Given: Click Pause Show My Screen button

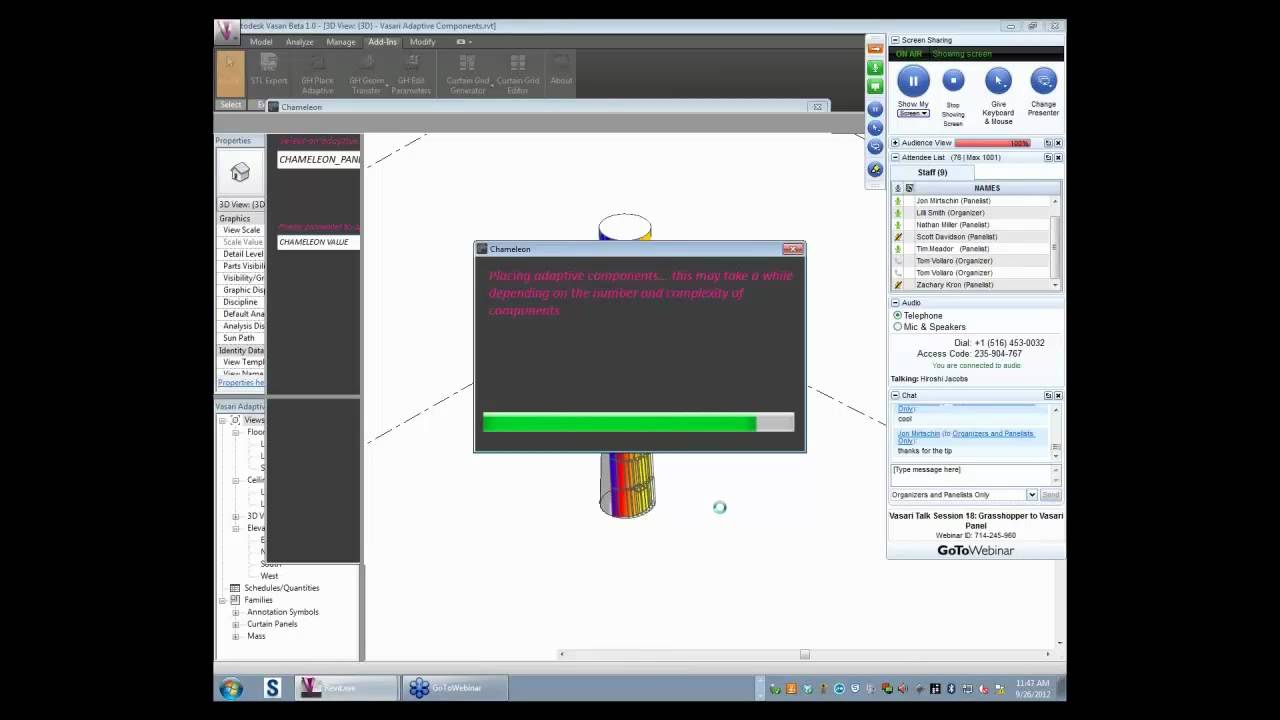Looking at the screenshot, I should [912, 81].
